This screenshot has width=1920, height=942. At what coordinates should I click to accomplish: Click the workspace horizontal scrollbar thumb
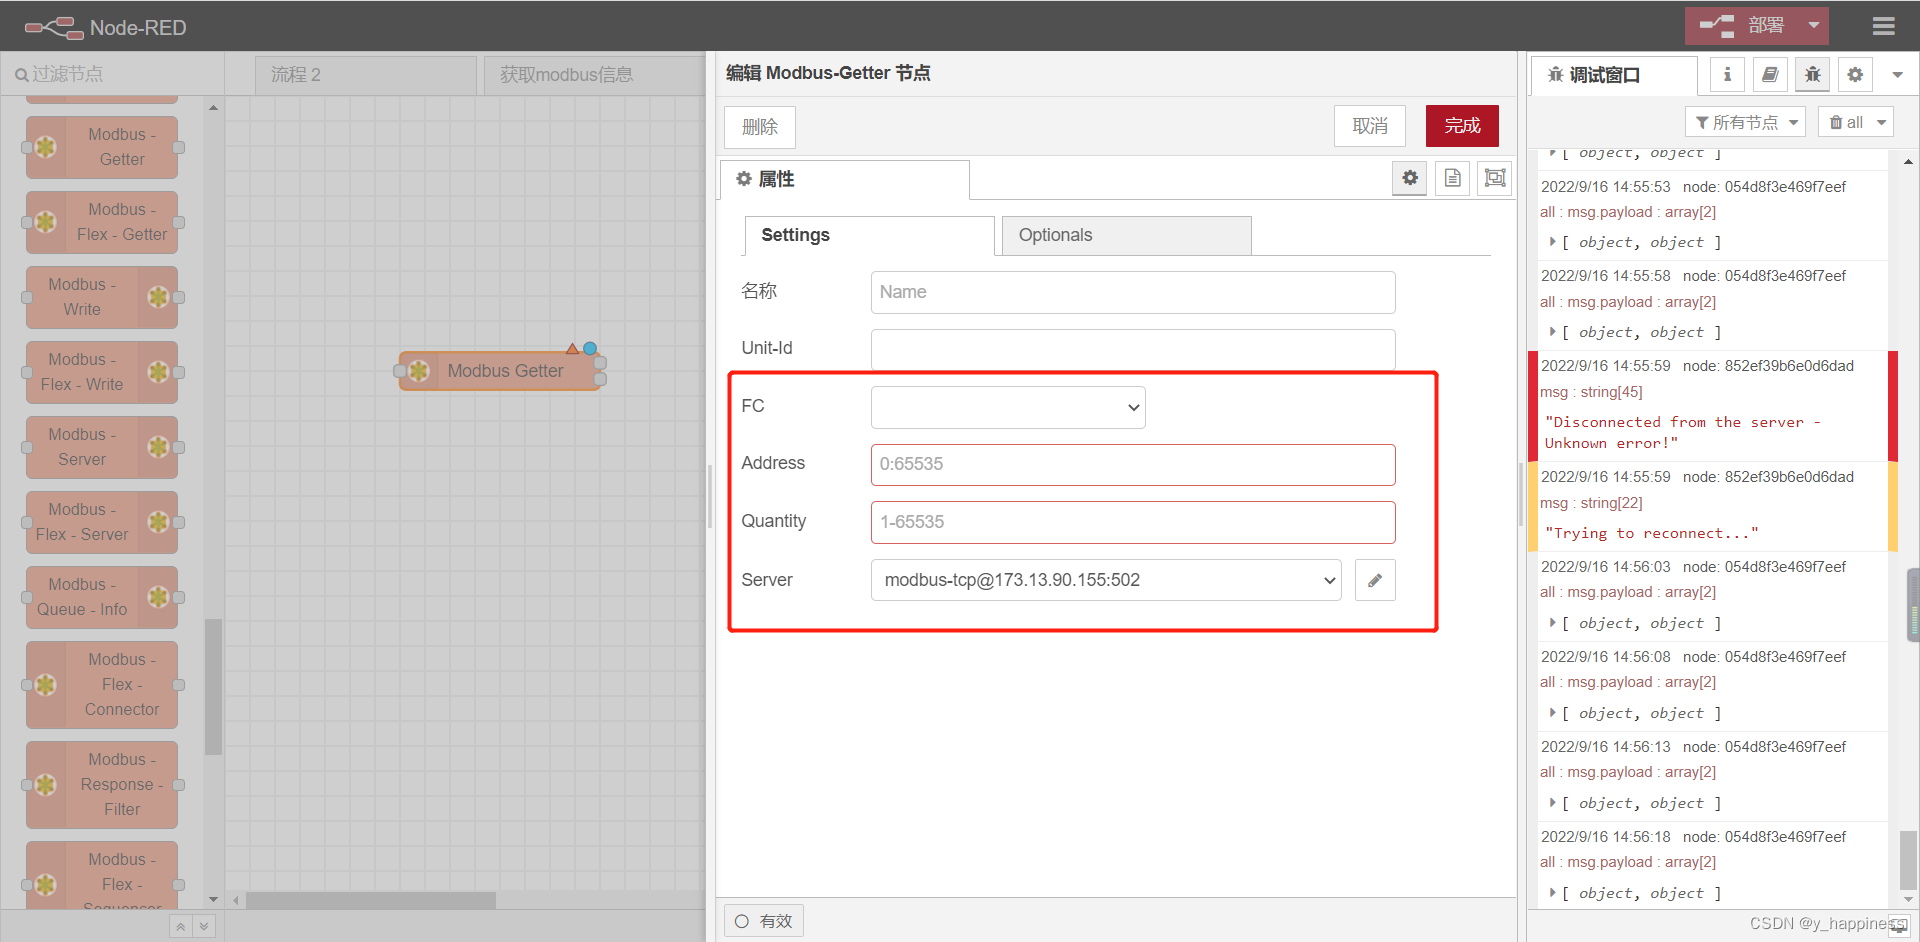click(x=371, y=900)
